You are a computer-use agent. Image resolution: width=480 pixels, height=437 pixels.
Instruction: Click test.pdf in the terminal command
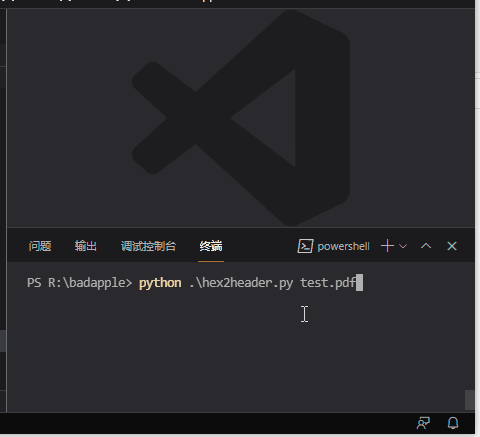tap(328, 283)
